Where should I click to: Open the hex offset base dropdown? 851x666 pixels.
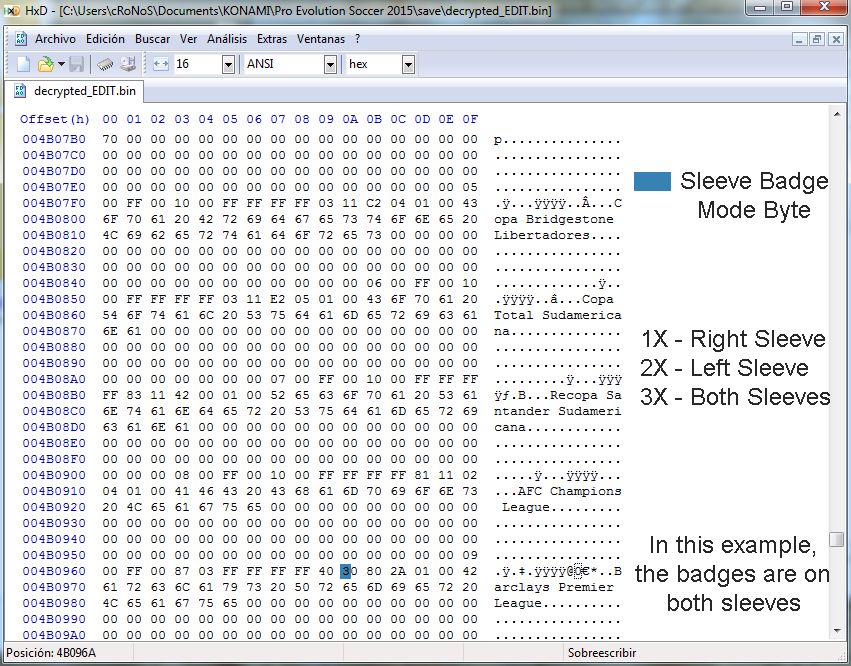pos(408,64)
